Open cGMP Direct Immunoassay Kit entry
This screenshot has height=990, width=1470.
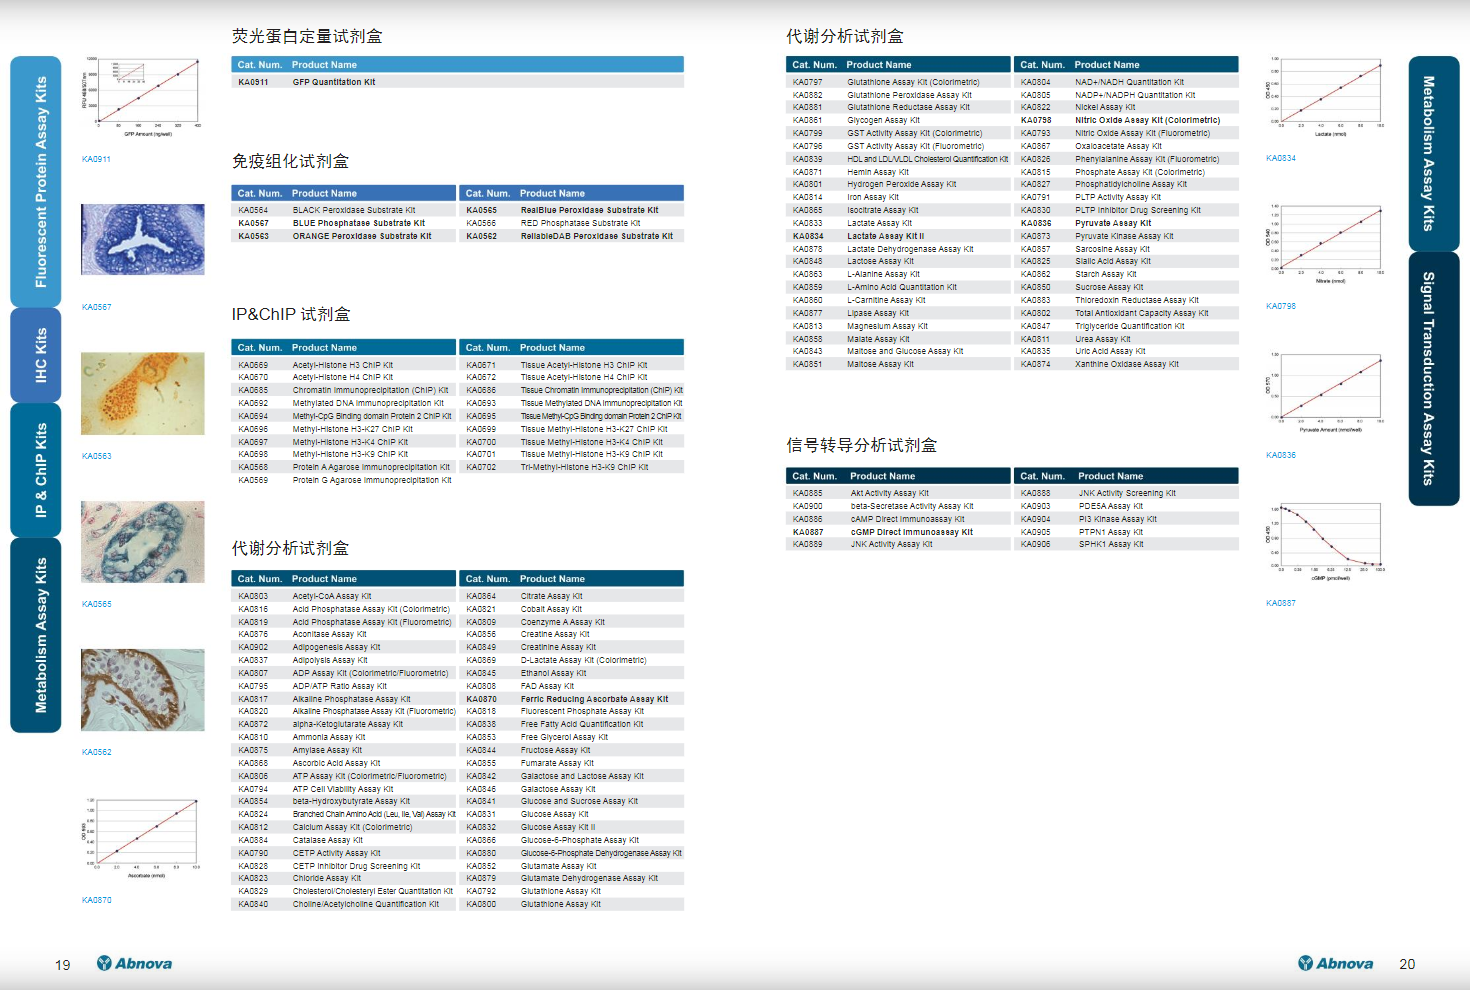point(911,532)
